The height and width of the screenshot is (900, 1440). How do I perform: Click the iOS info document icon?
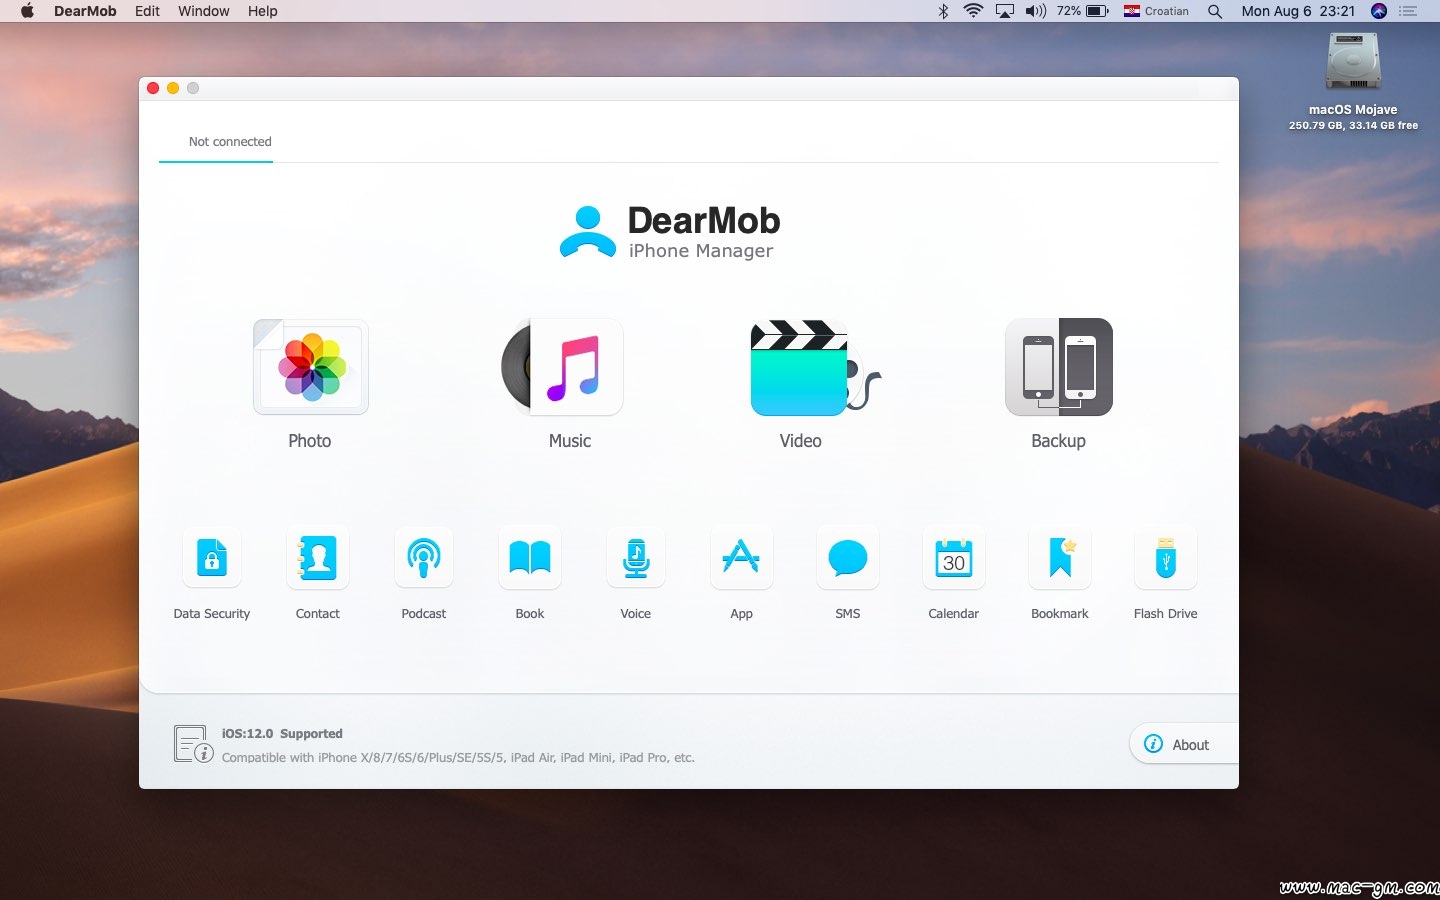coord(193,744)
